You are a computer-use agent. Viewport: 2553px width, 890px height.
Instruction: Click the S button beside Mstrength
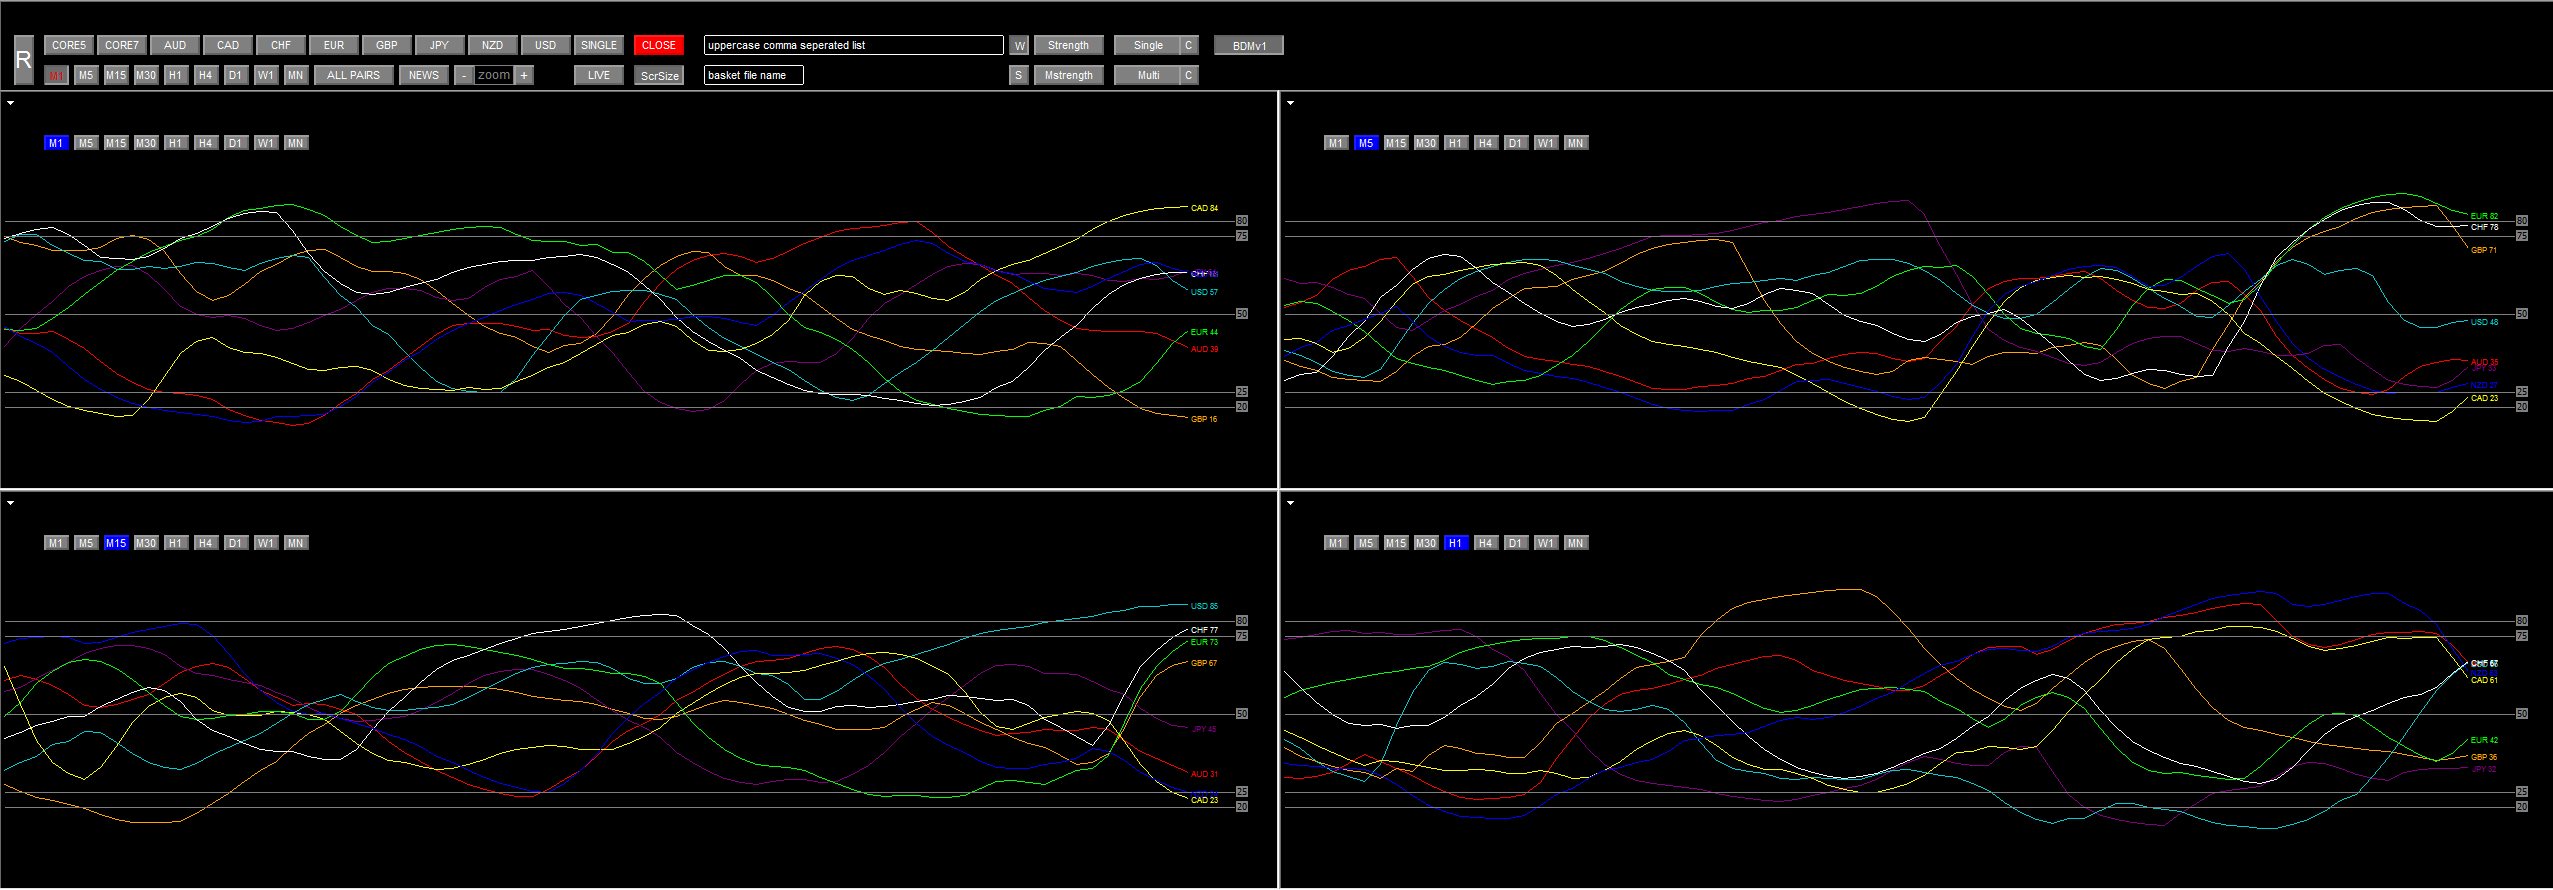[x=1019, y=75]
